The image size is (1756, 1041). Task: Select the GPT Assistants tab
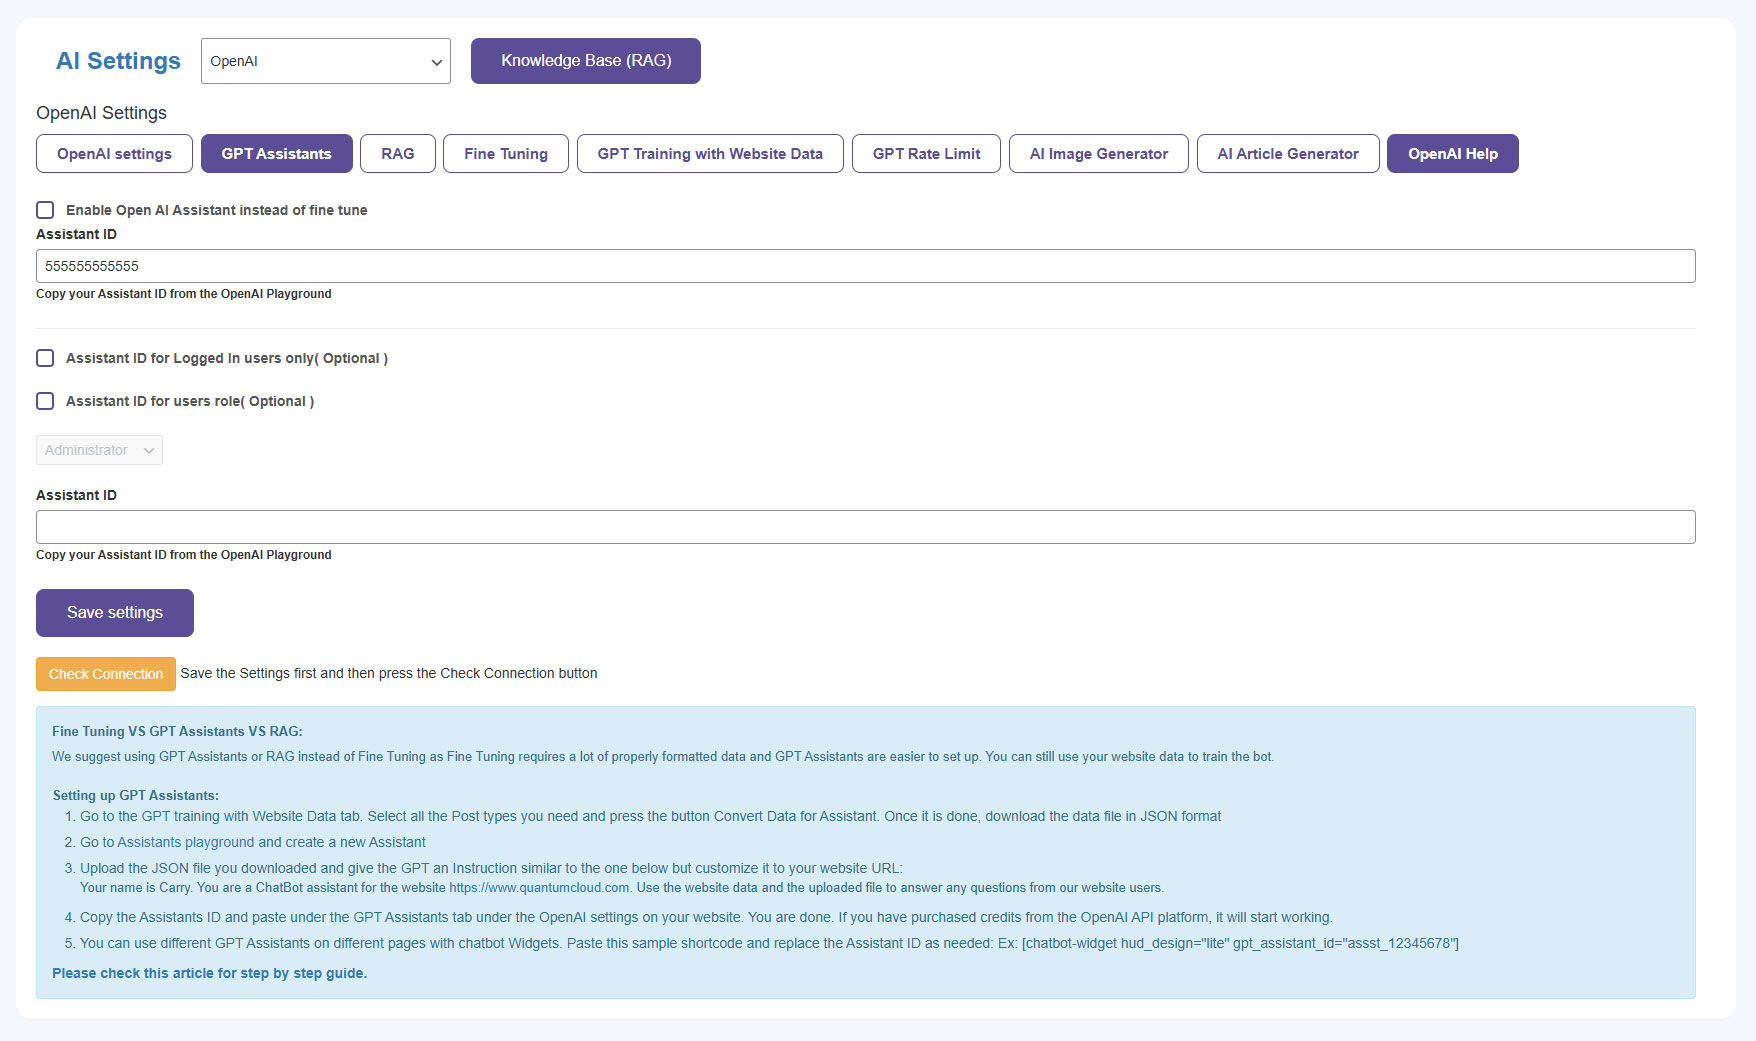pyautogui.click(x=276, y=154)
